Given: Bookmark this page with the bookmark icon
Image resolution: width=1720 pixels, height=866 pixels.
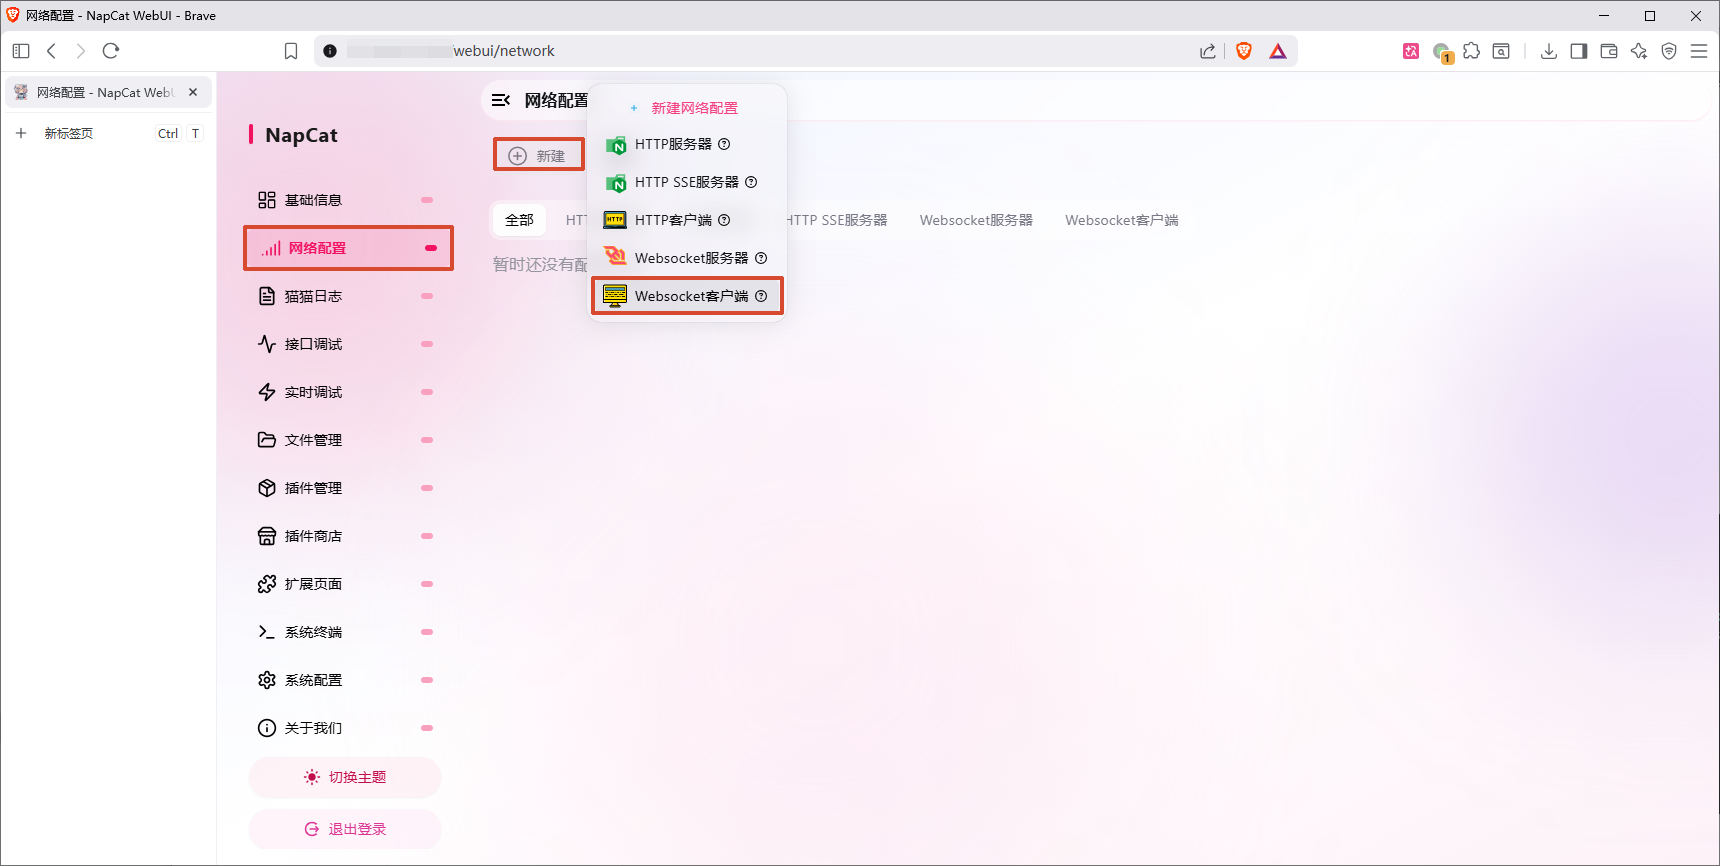Looking at the screenshot, I should coord(291,51).
